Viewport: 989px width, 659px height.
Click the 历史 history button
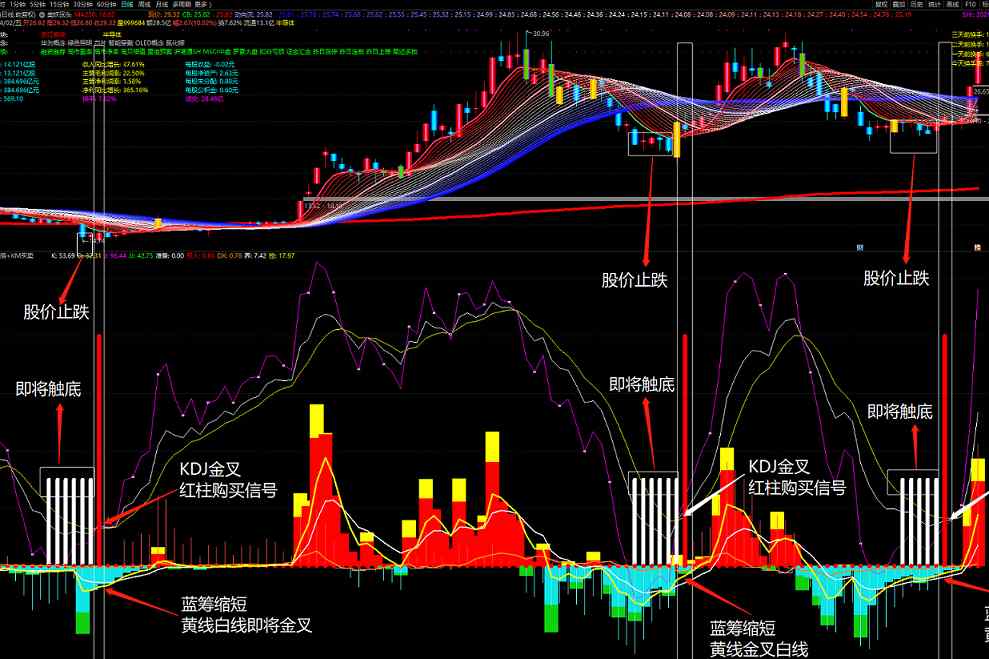pos(916,4)
